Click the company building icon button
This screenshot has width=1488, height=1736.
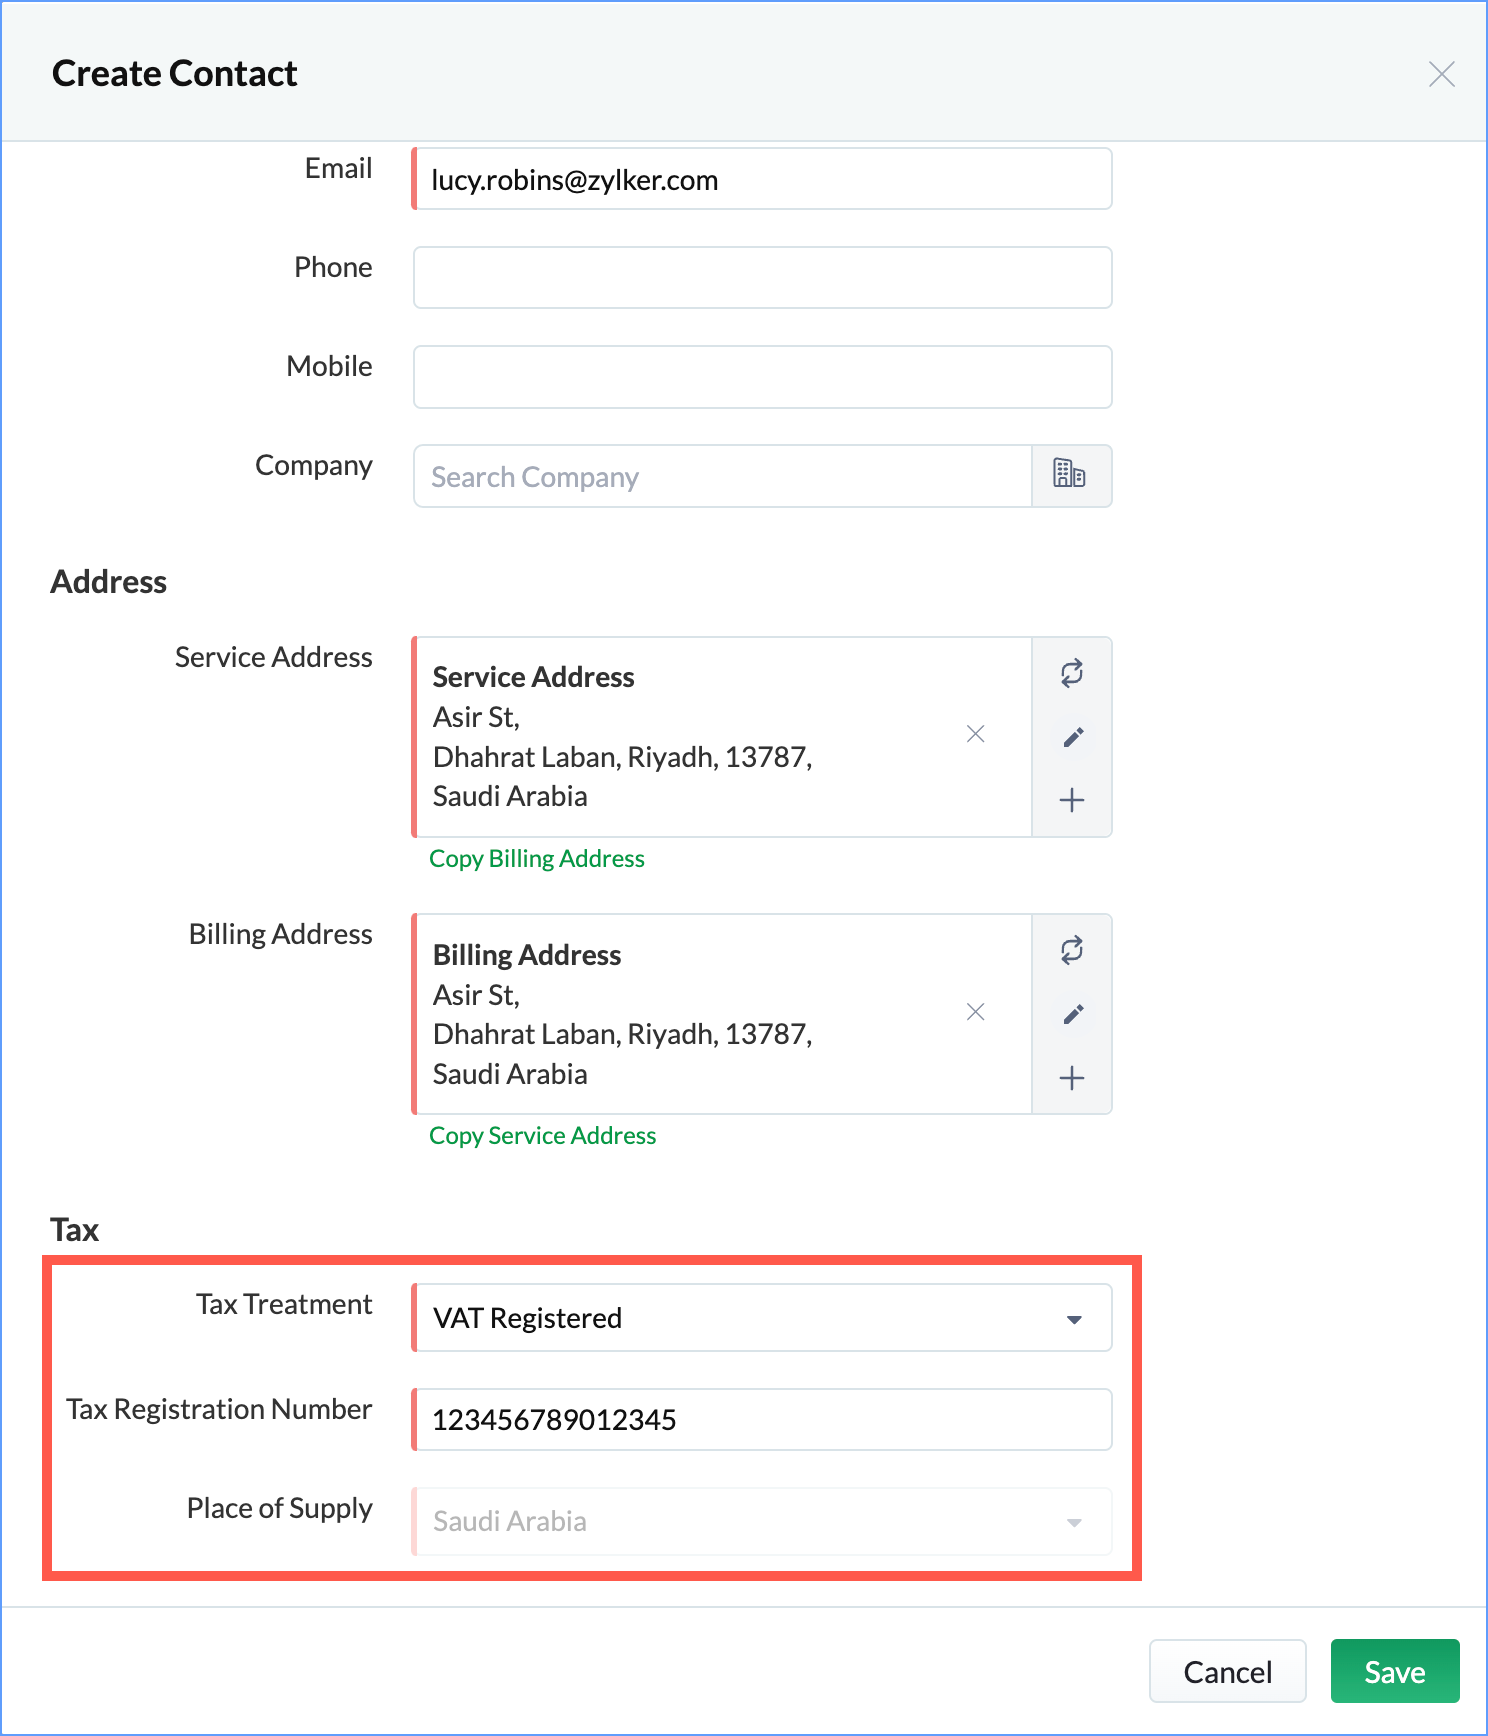(x=1071, y=476)
